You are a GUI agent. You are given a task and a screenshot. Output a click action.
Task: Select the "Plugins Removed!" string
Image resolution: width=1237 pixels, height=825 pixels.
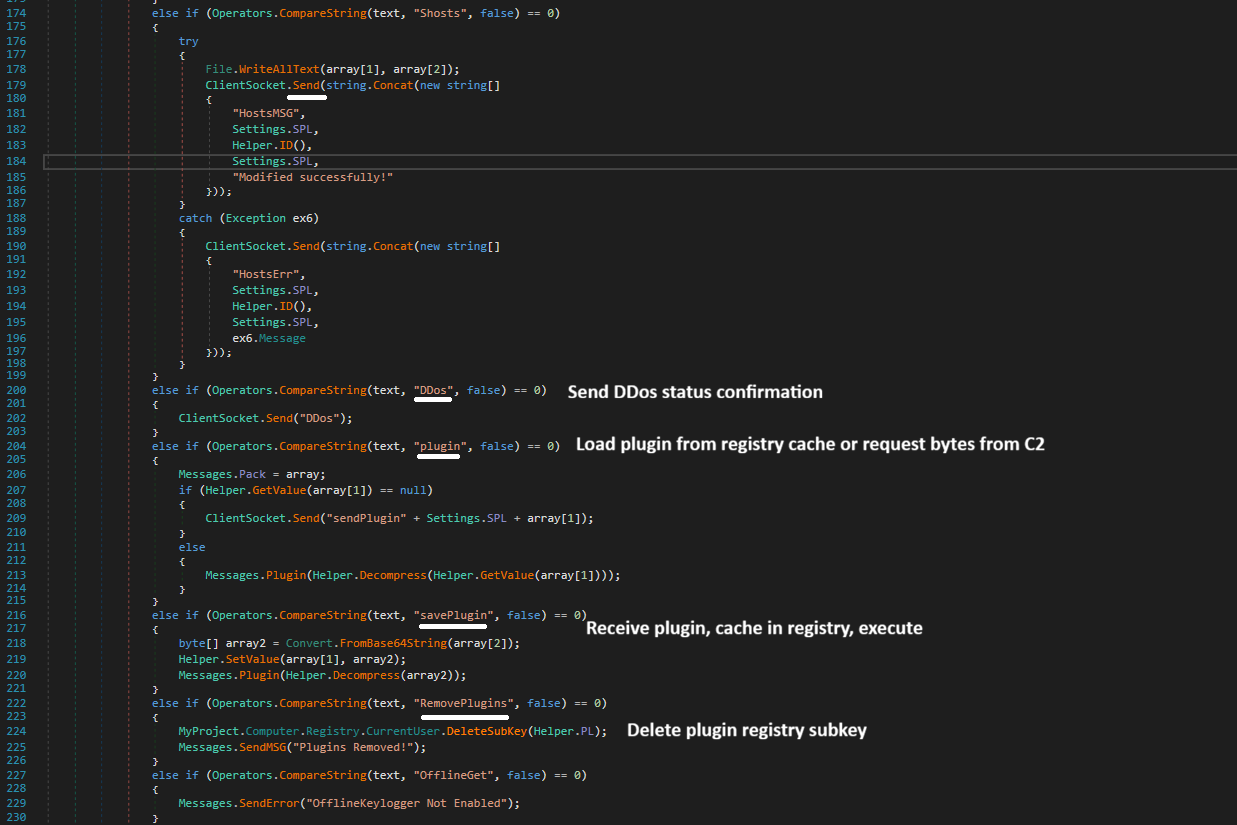pyautogui.click(x=353, y=747)
